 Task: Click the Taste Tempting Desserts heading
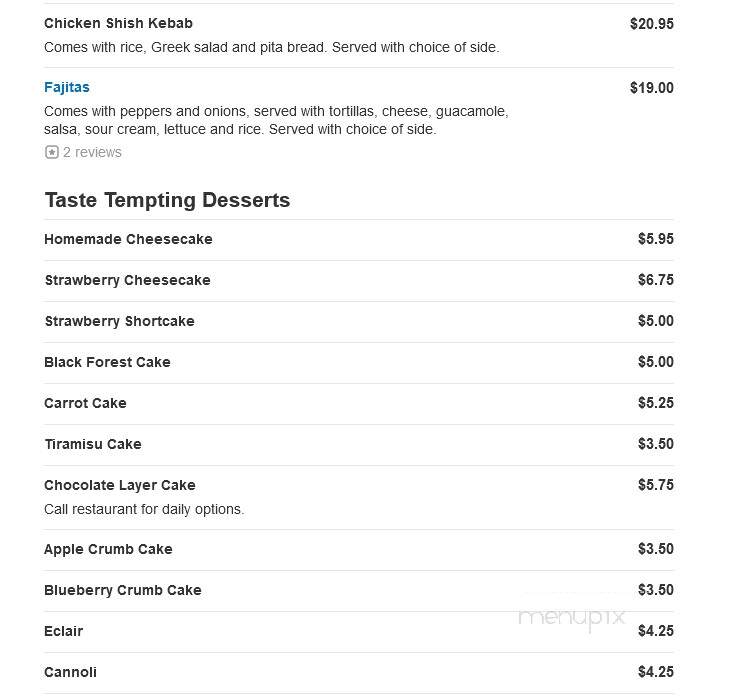coord(167,200)
